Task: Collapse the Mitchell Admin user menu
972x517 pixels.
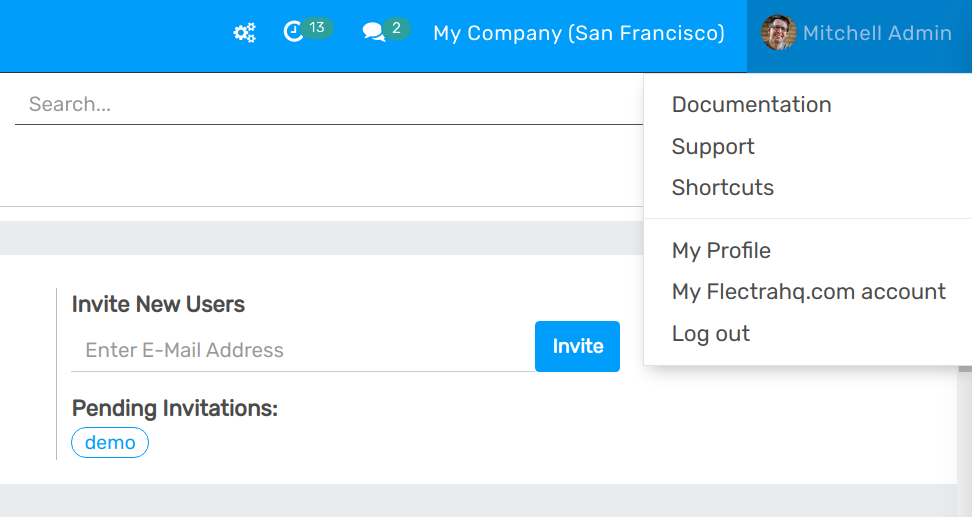Action: click(x=876, y=34)
